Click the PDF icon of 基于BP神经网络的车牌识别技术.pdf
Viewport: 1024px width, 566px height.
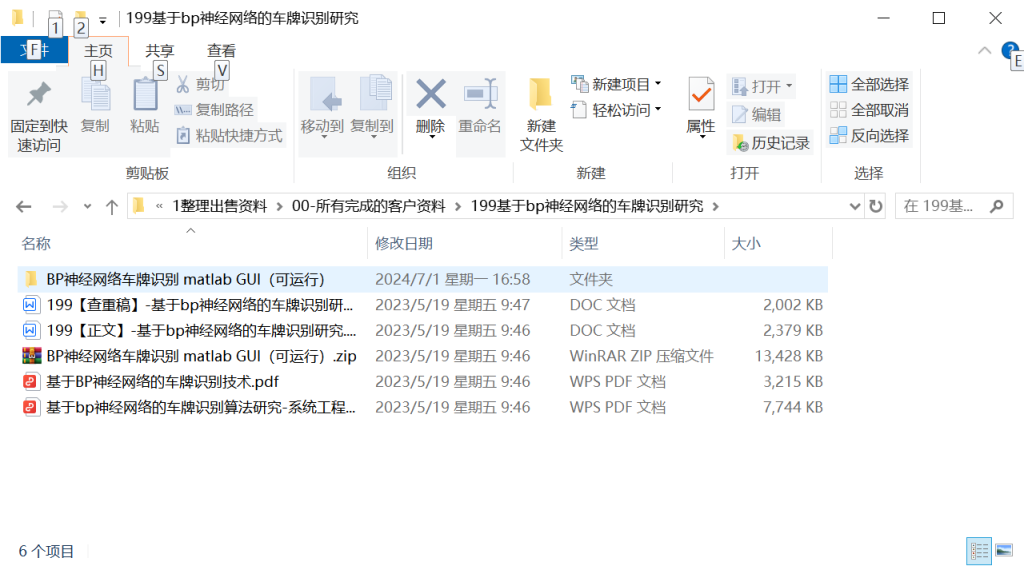(31, 381)
